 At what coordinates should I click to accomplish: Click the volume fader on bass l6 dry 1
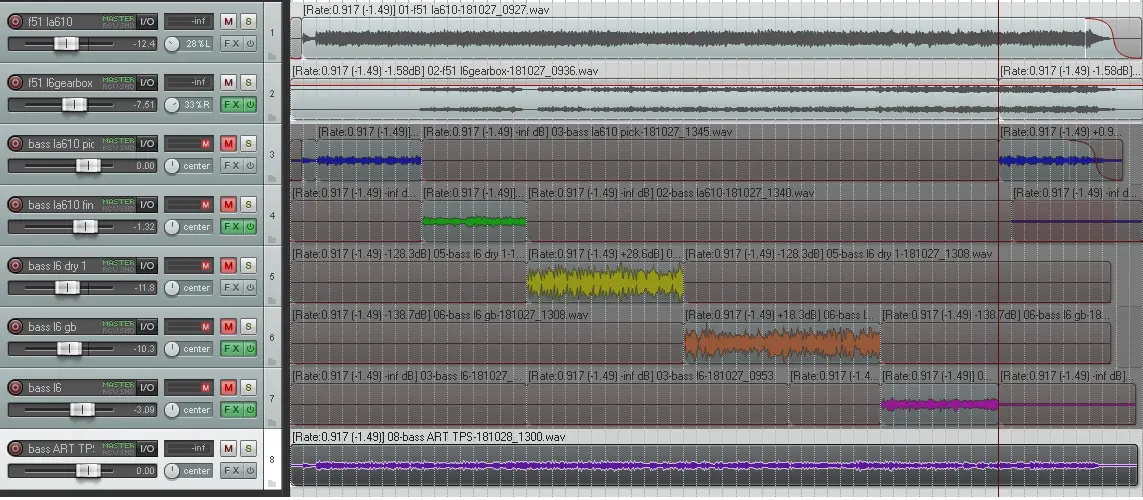[67, 288]
